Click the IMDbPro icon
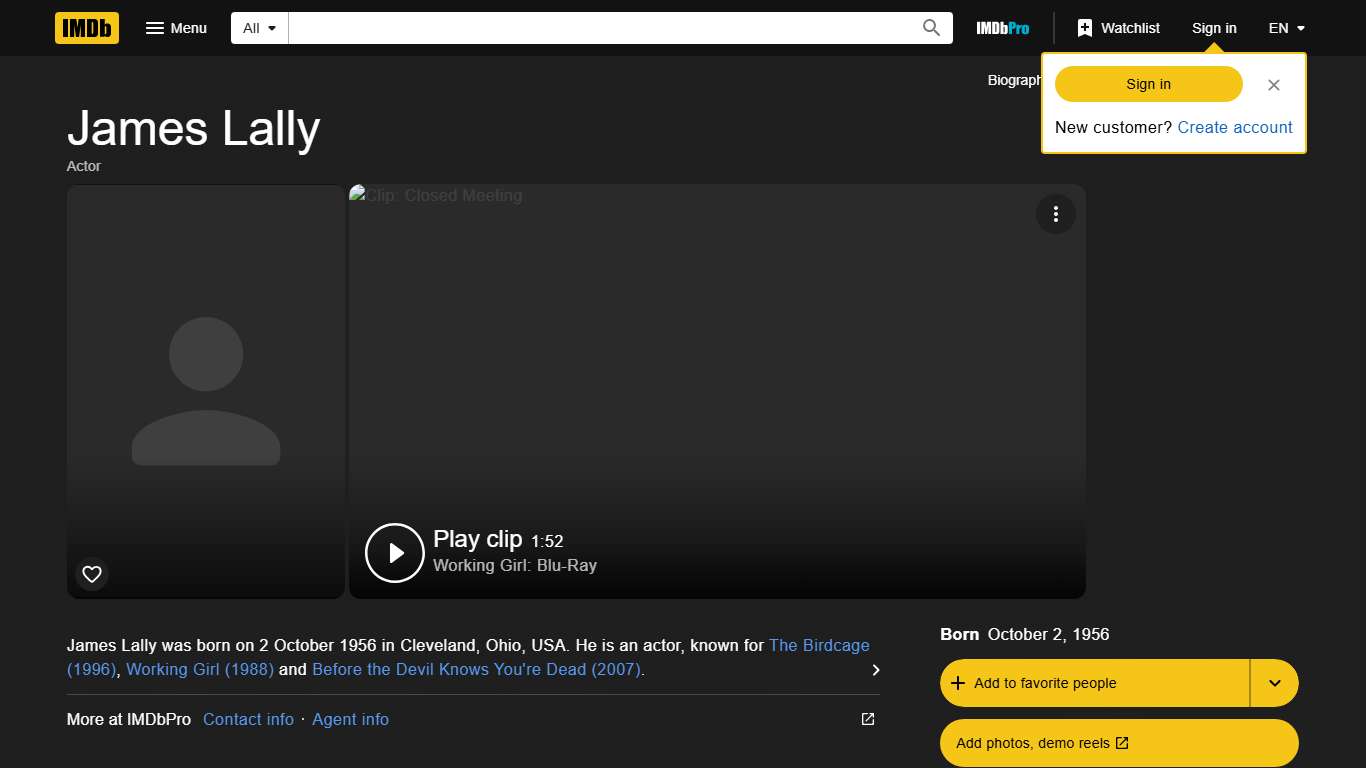 coord(1002,28)
